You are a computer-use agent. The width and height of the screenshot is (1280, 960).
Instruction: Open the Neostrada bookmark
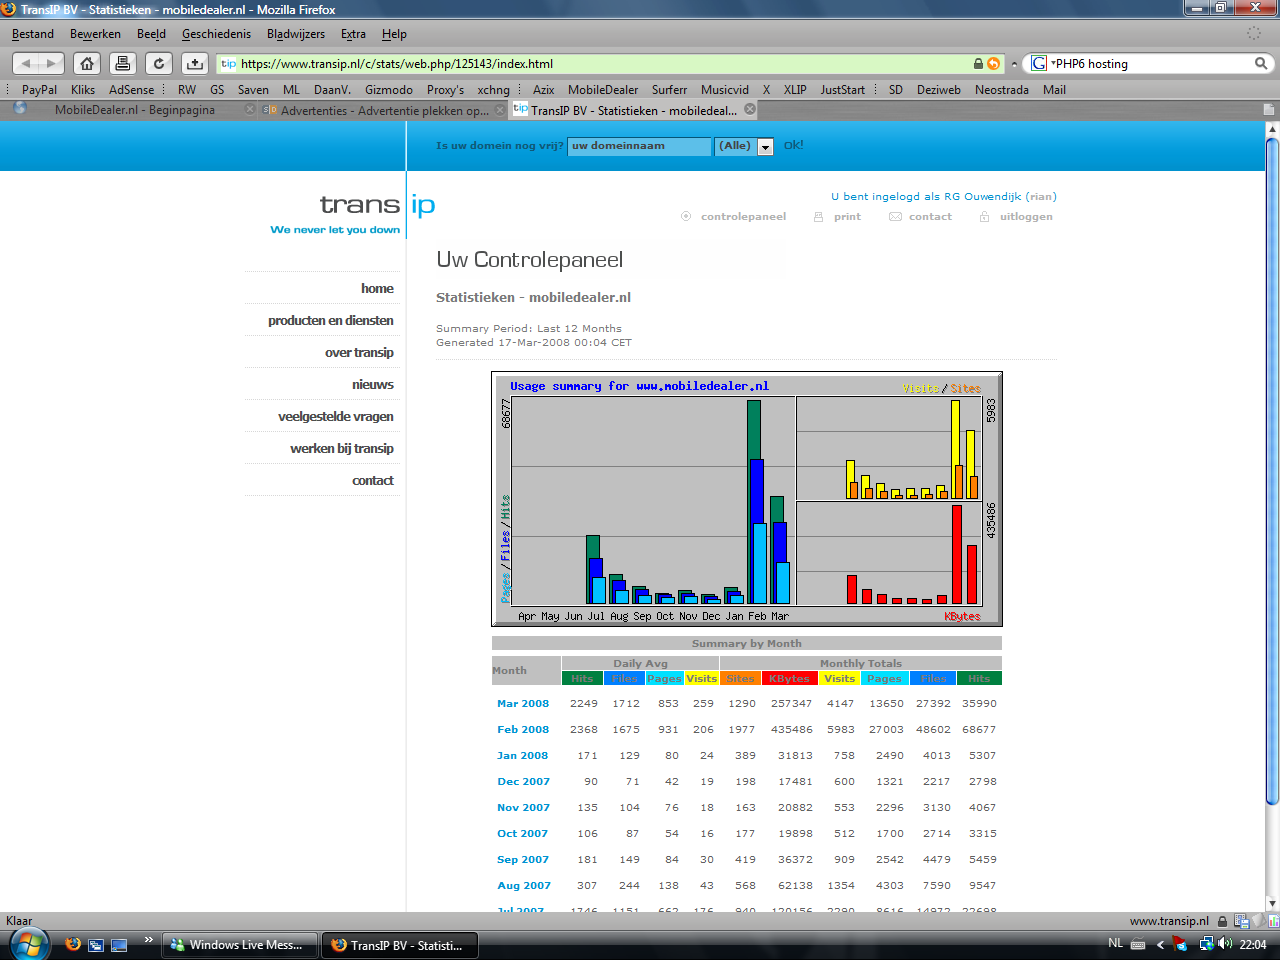(1001, 90)
